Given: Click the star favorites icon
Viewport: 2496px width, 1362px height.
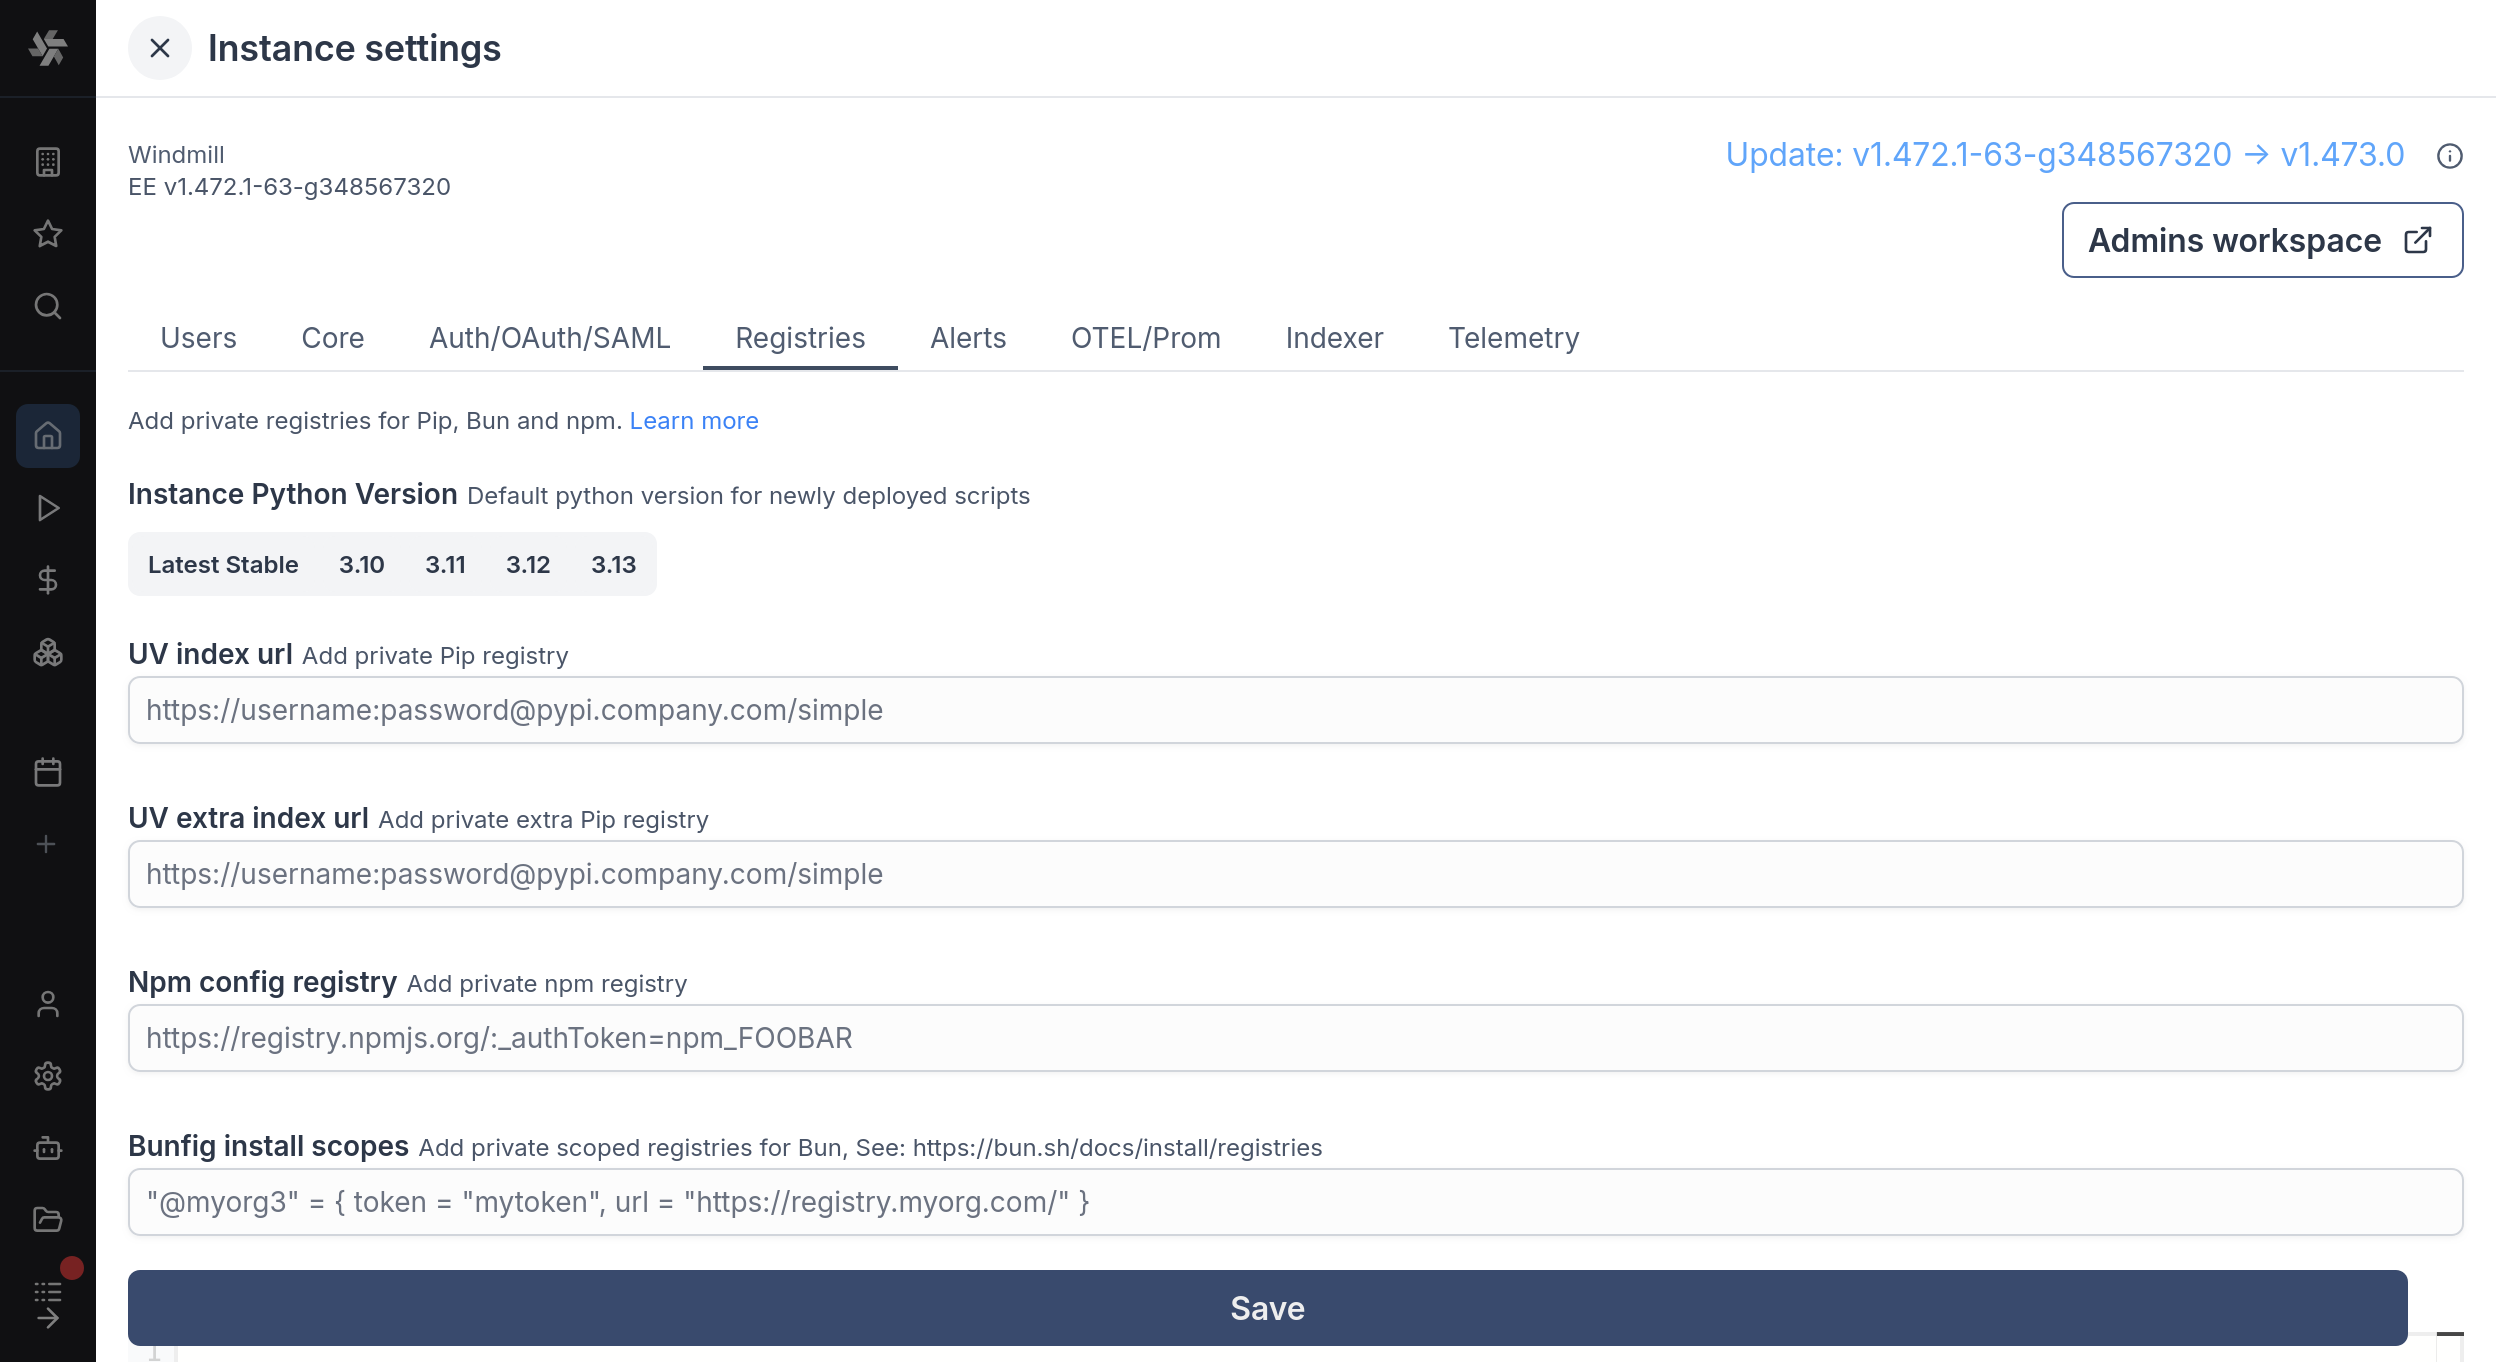Looking at the screenshot, I should (x=47, y=234).
